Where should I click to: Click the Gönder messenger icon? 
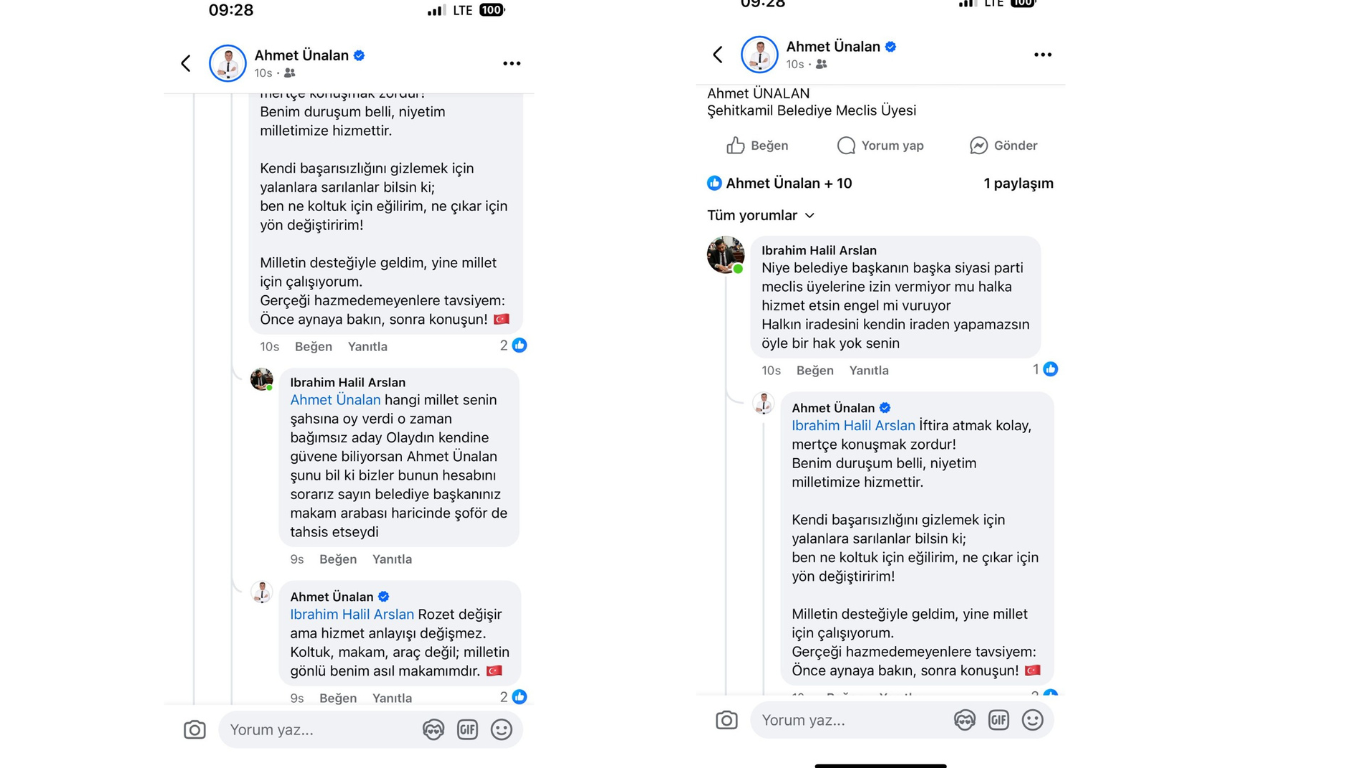pyautogui.click(x=979, y=146)
